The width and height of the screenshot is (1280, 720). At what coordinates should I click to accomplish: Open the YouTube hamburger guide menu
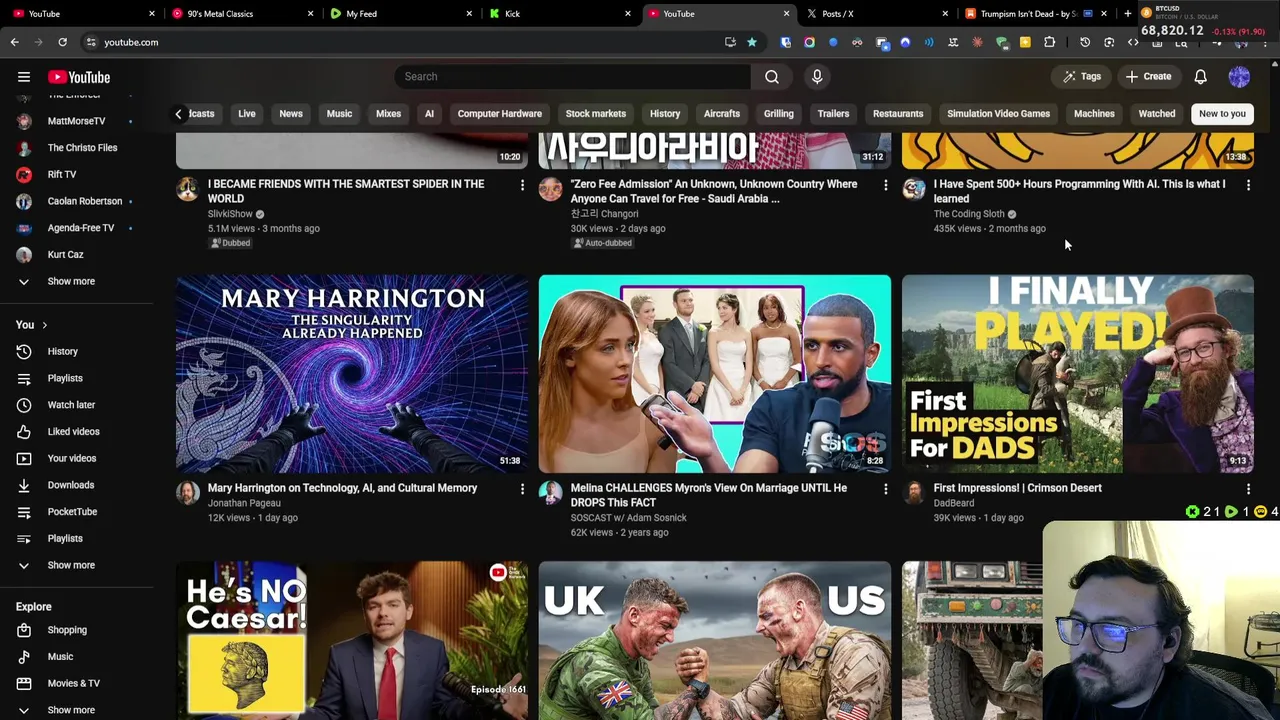(x=24, y=77)
